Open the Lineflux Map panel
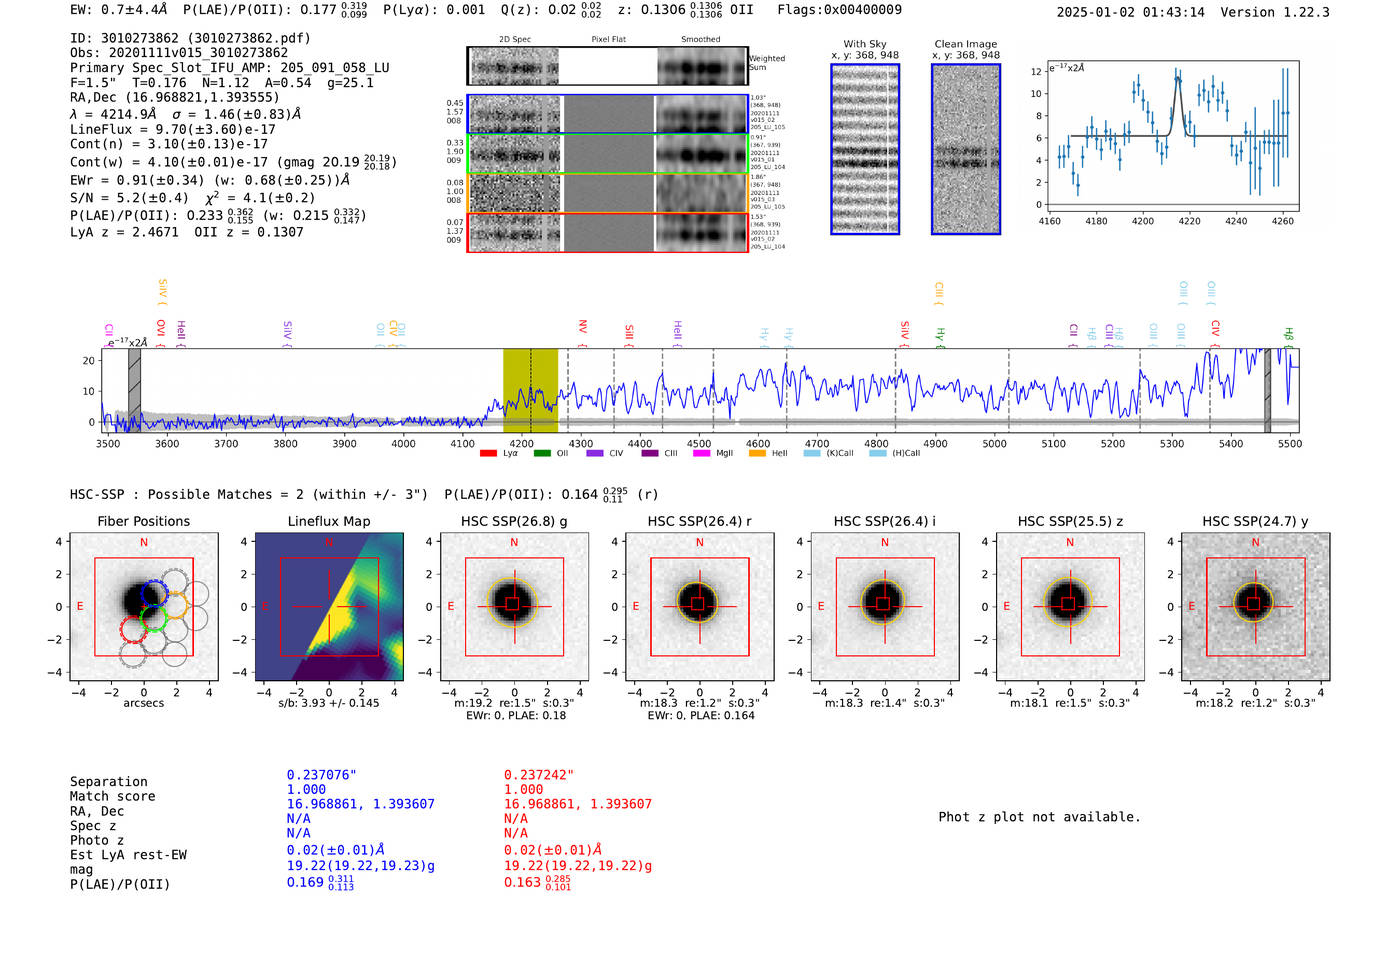Viewport: 1400px width, 953px height. pos(329,606)
